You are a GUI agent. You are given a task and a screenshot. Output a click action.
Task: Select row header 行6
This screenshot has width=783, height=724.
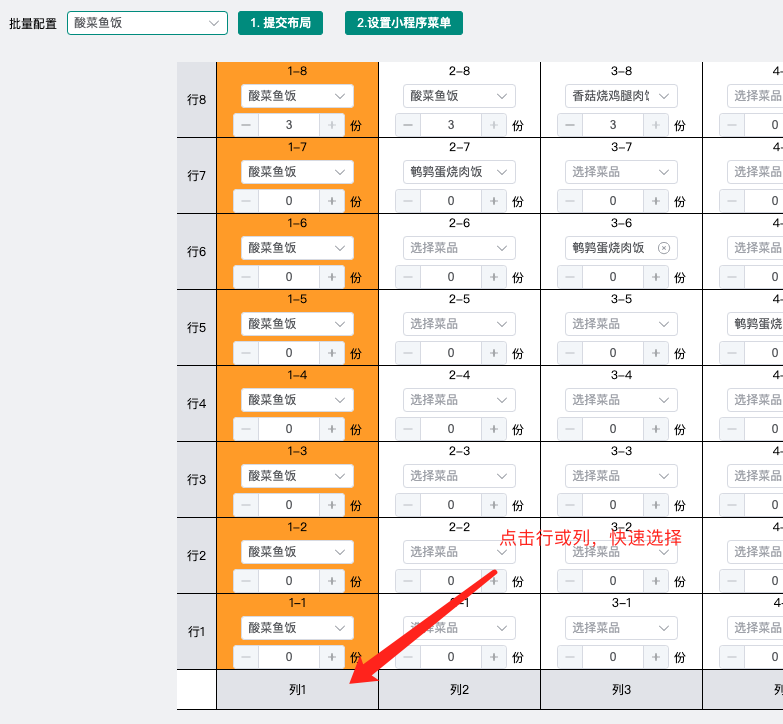197,251
